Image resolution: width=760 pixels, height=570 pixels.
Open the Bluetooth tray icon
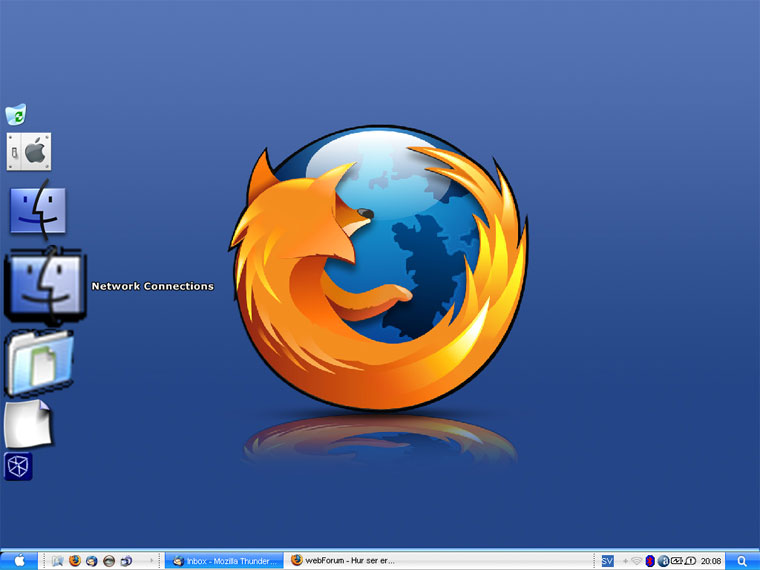click(x=650, y=561)
